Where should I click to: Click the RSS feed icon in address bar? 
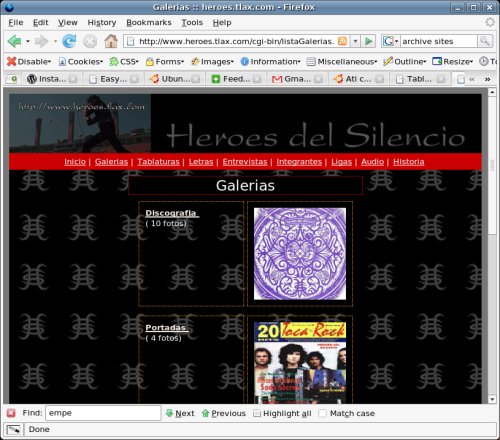[342, 41]
